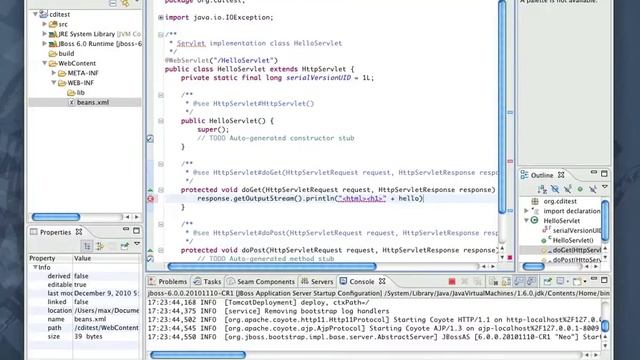
Task: Click the override indicator beside doPost
Action: coord(150,250)
